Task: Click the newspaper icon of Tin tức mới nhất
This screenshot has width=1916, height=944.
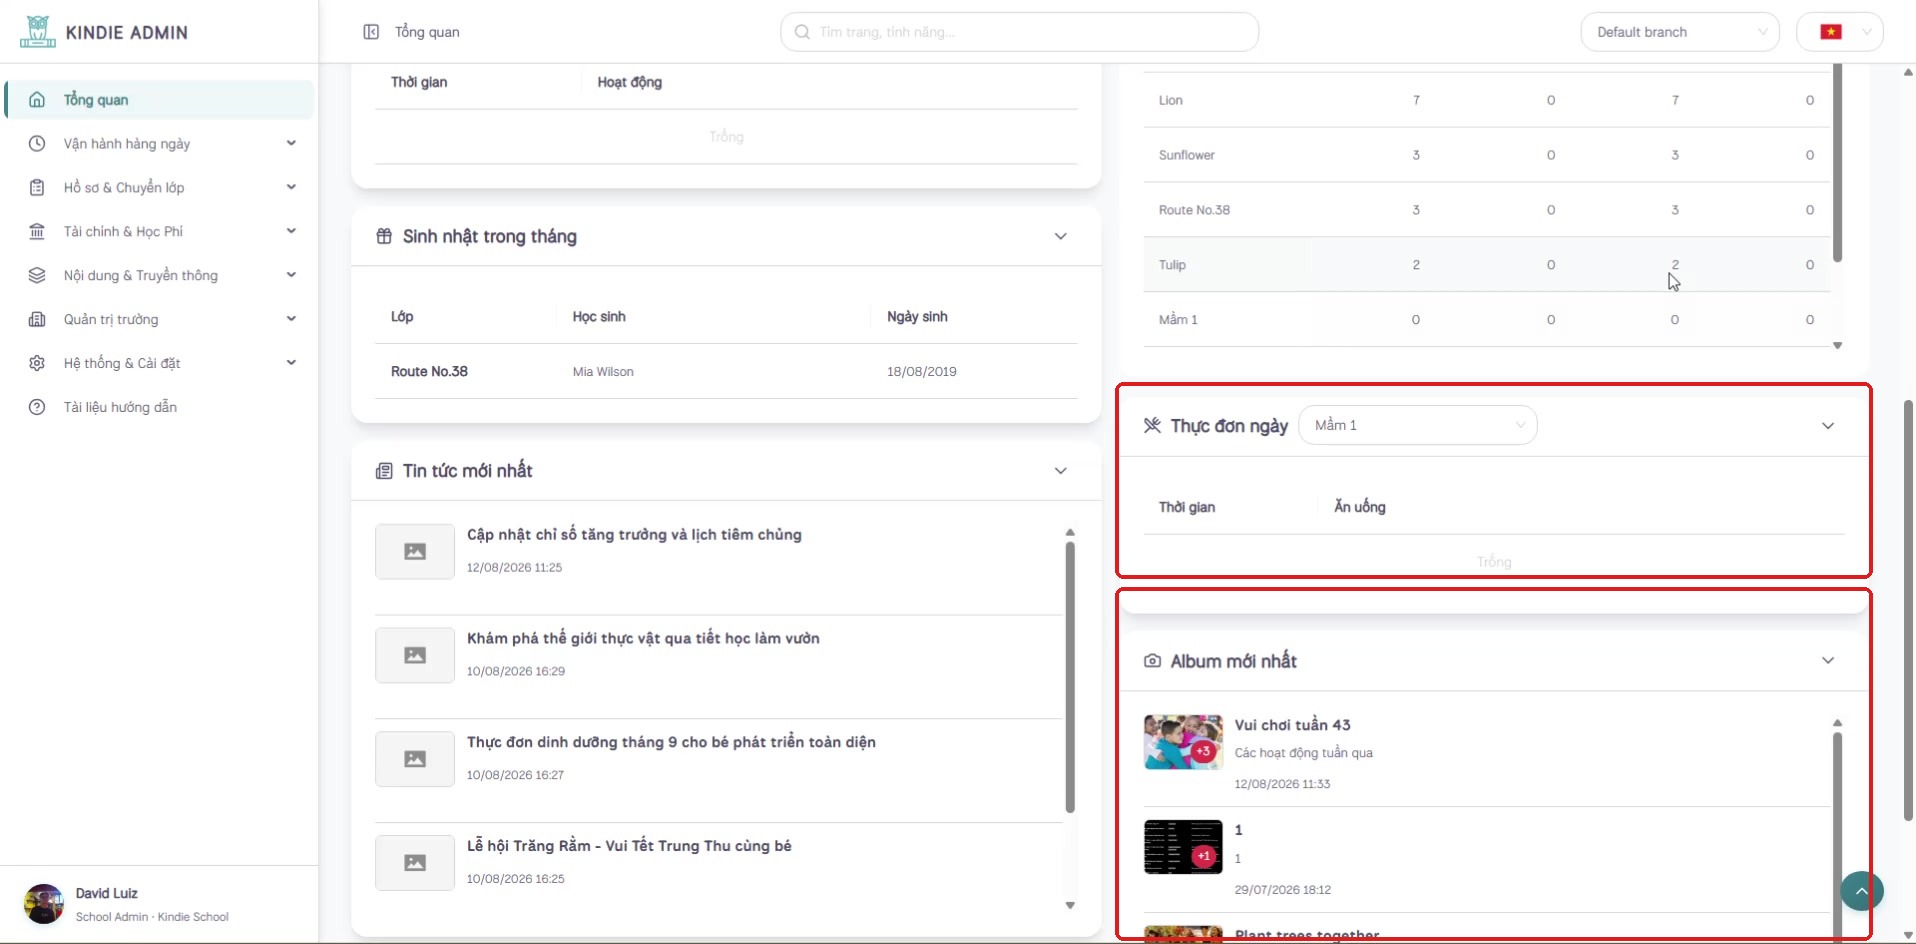Action: click(x=384, y=471)
